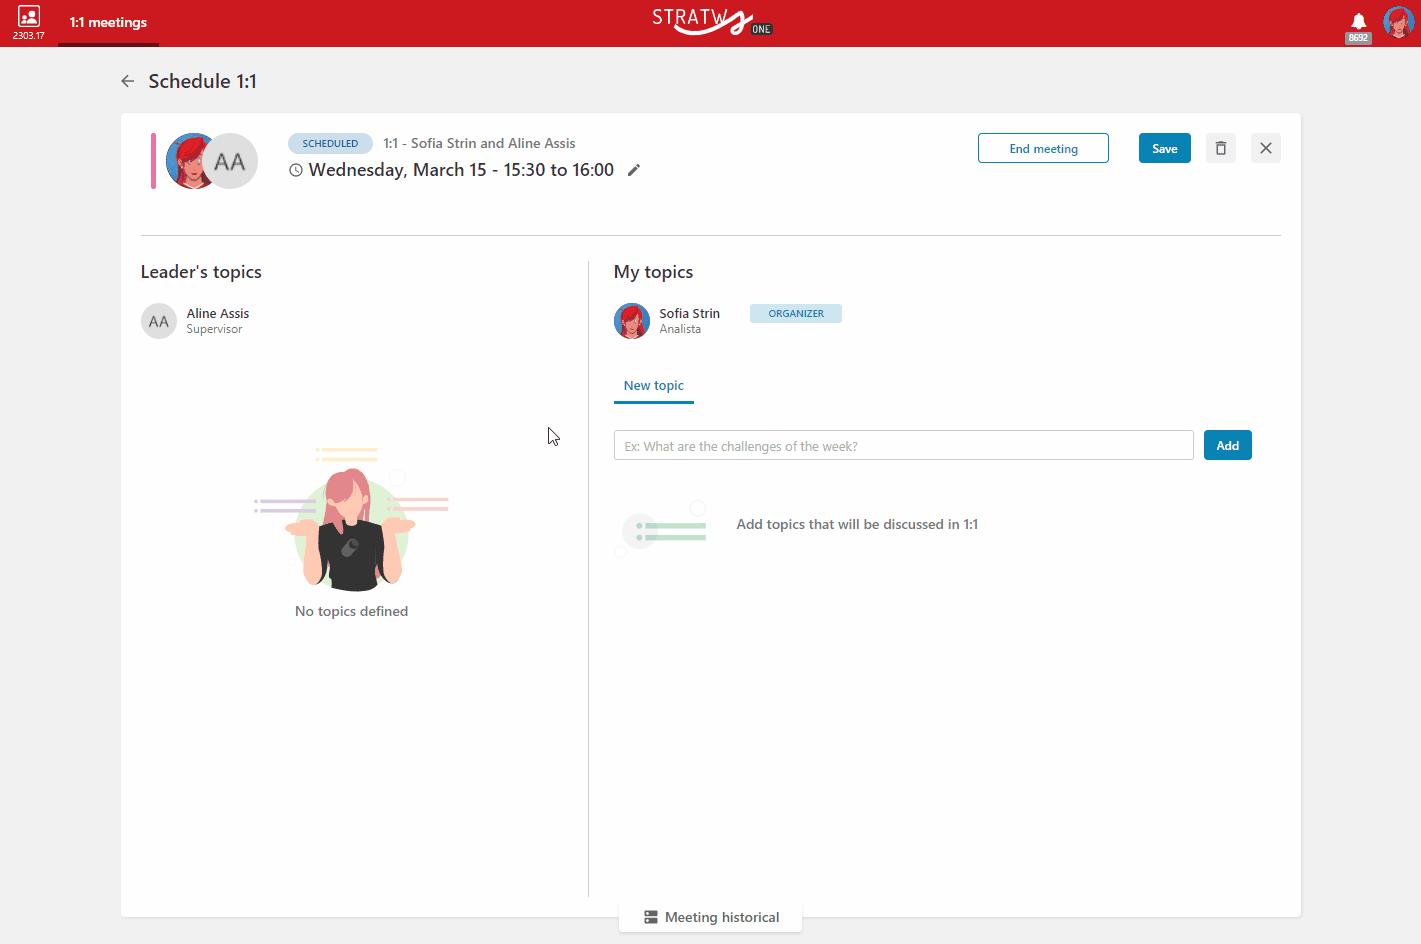This screenshot has height=944, width=1421.
Task: Switch to the 1:1 meetings tab
Action: click(108, 23)
